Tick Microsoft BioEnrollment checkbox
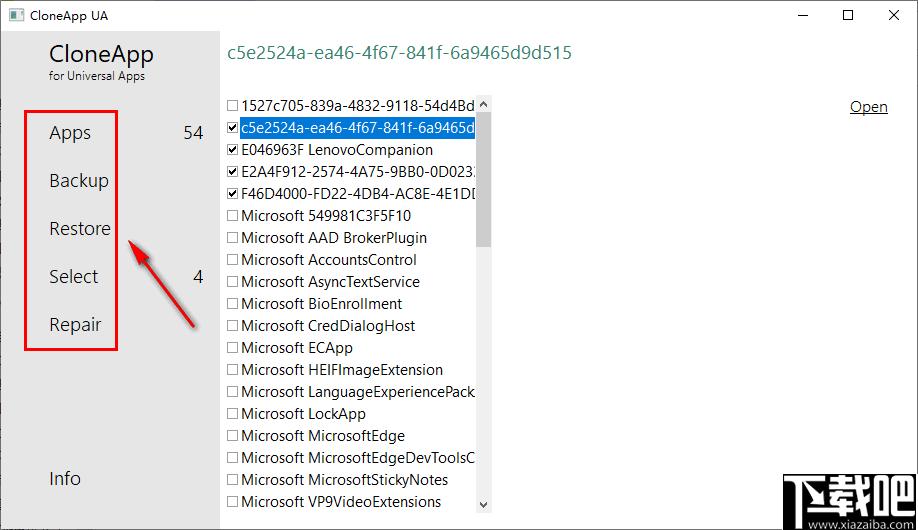Viewport: 918px width, 530px height. click(232, 304)
